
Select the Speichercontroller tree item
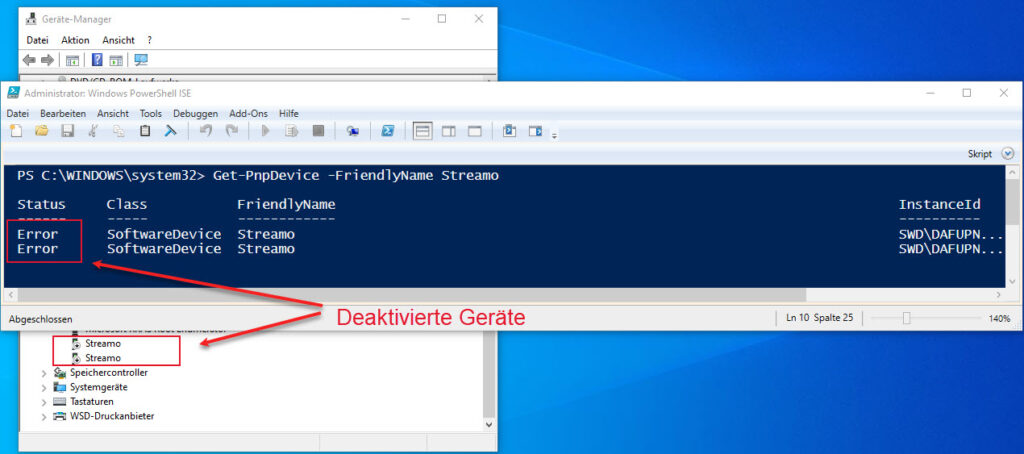point(109,373)
